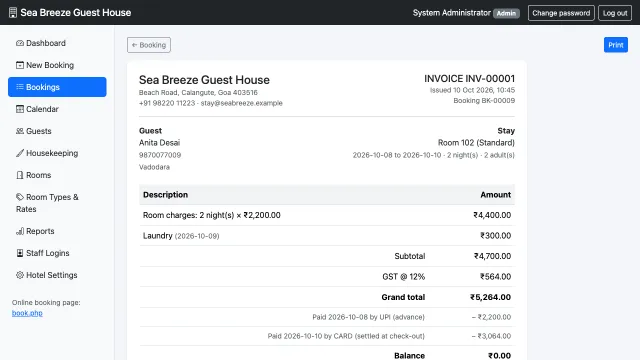Viewport: 640px width, 360px height.
Task: Click the phone number 9870077009
Action: coord(160,155)
